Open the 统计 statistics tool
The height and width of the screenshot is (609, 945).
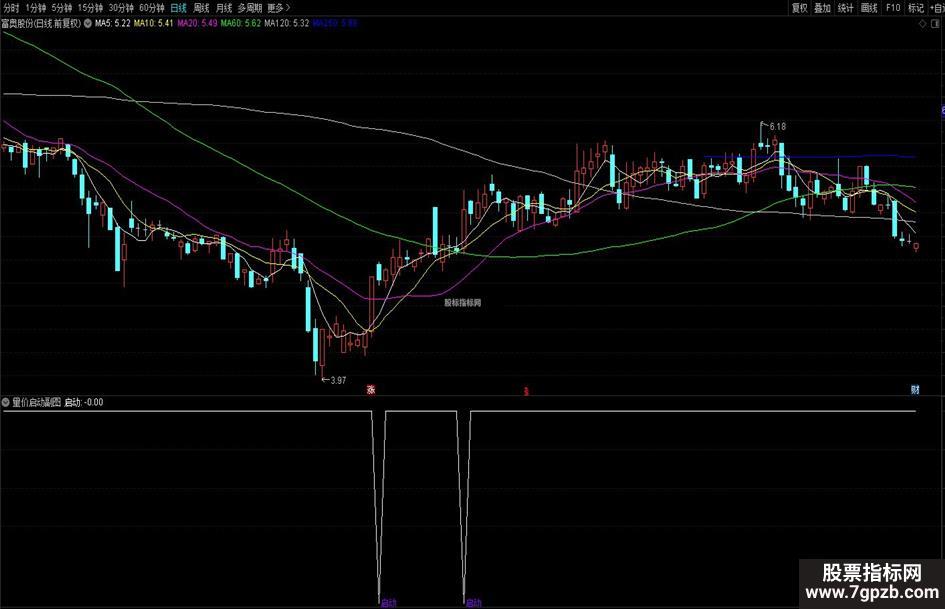(846, 8)
